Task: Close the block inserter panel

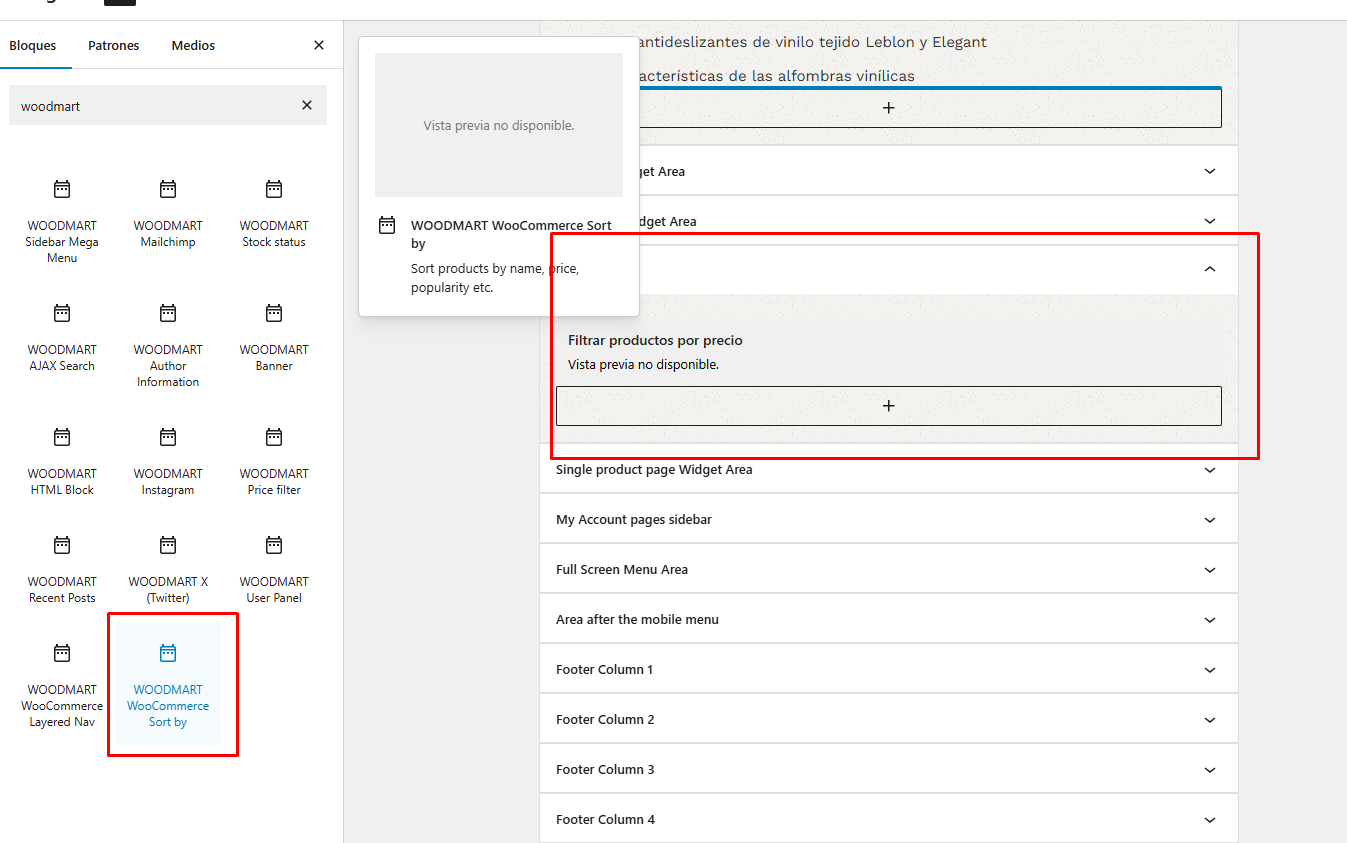Action: [x=319, y=45]
